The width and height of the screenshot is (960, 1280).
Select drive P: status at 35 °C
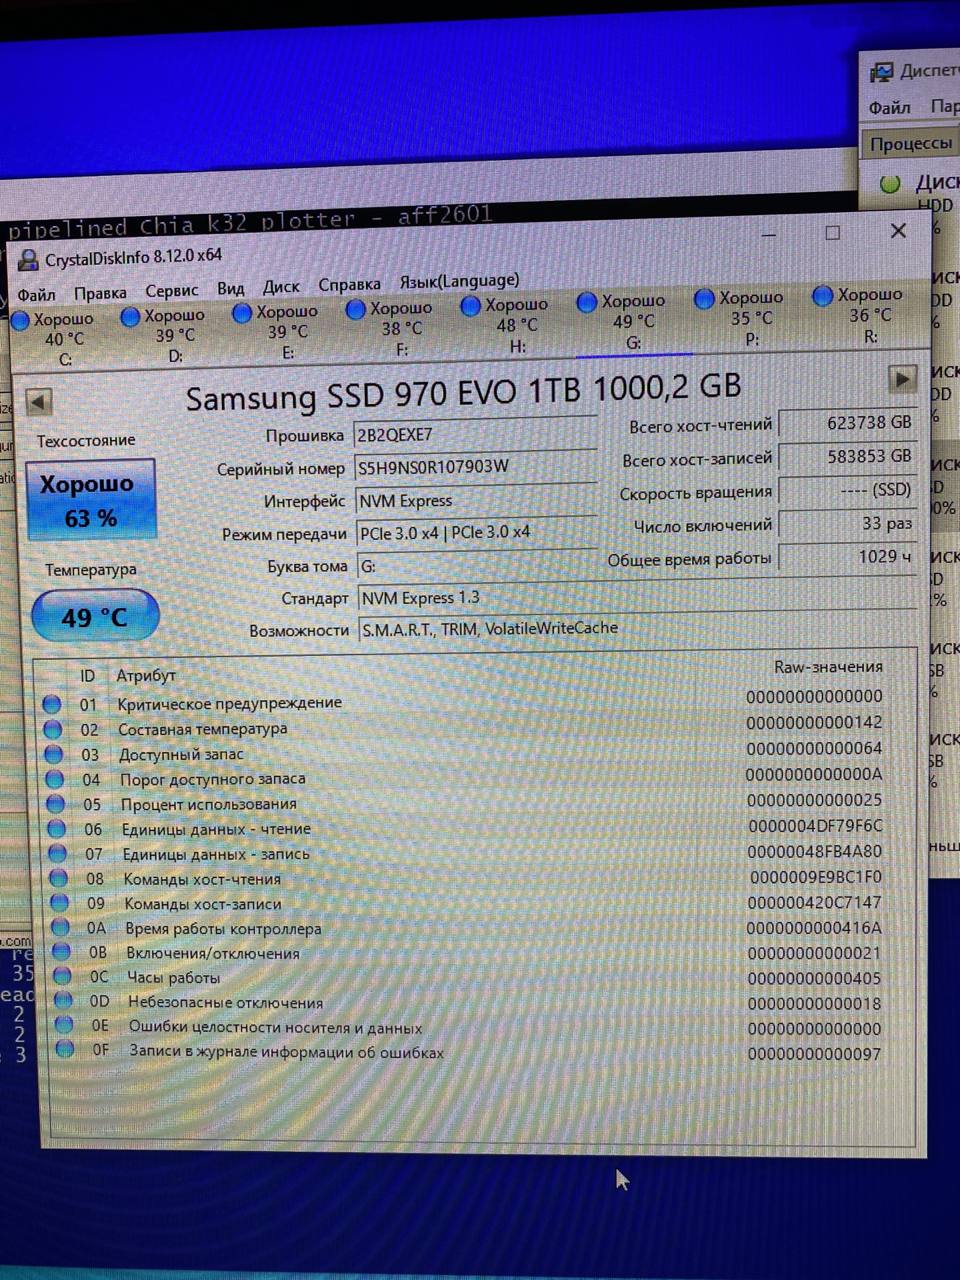click(x=739, y=317)
